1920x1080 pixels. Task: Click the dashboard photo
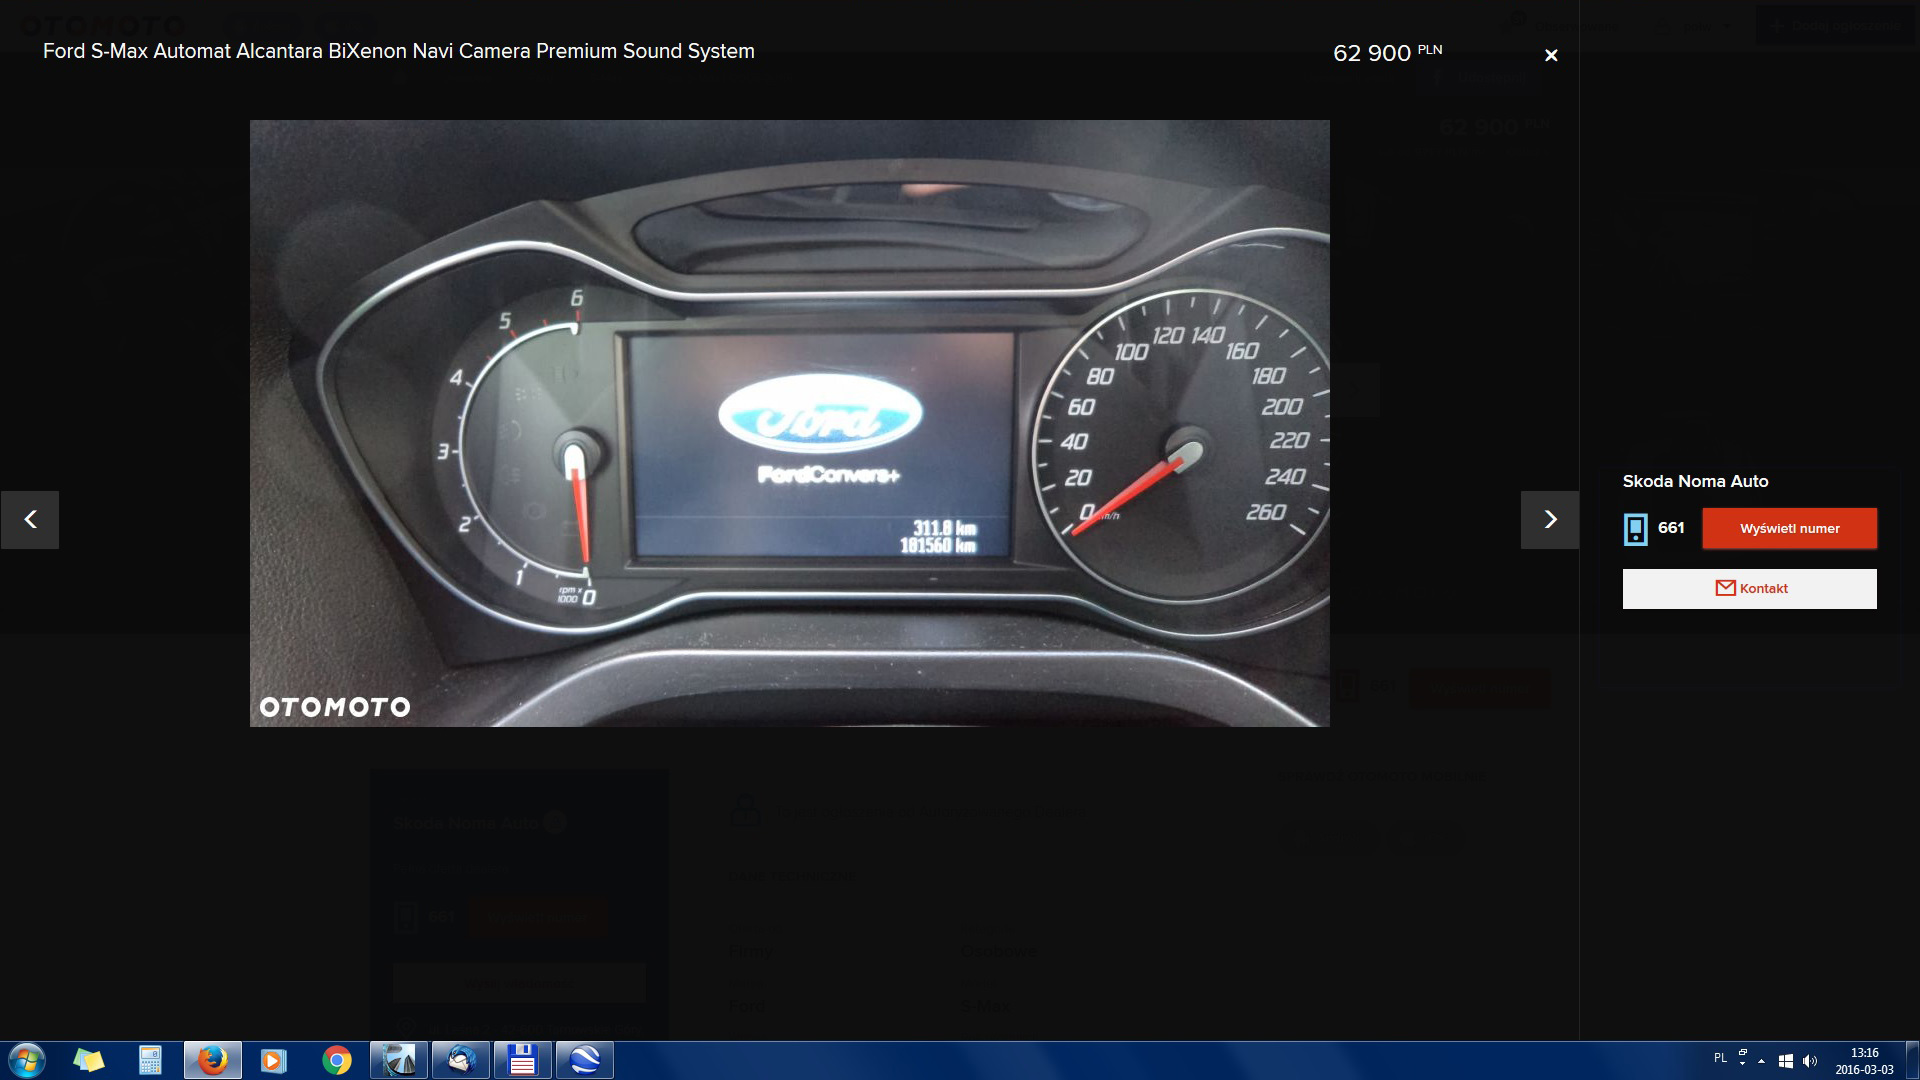click(x=789, y=423)
